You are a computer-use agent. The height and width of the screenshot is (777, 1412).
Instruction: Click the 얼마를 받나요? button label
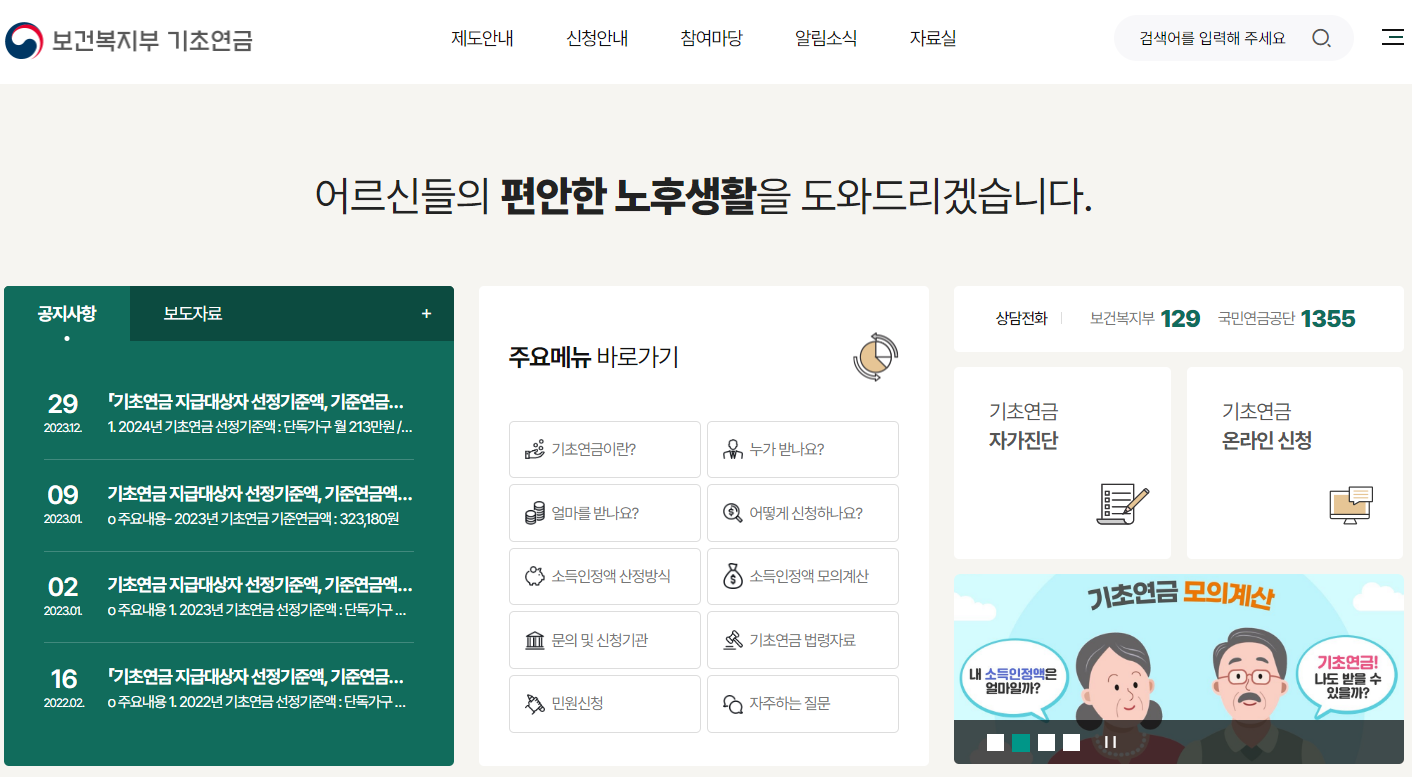tap(595, 513)
